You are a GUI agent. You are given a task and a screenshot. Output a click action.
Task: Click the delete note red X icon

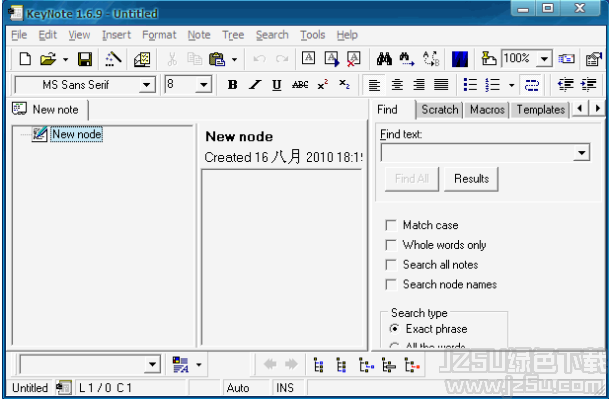[353, 59]
